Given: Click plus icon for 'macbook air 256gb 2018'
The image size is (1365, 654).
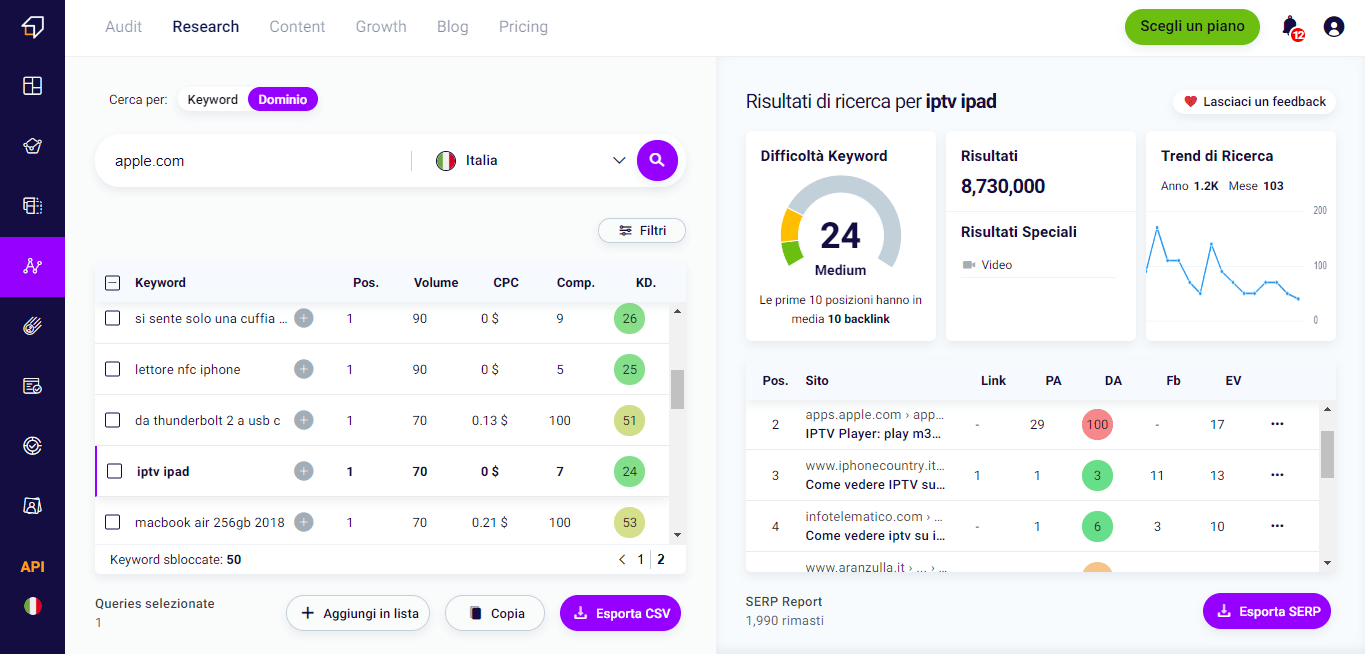Looking at the screenshot, I should click(304, 522).
